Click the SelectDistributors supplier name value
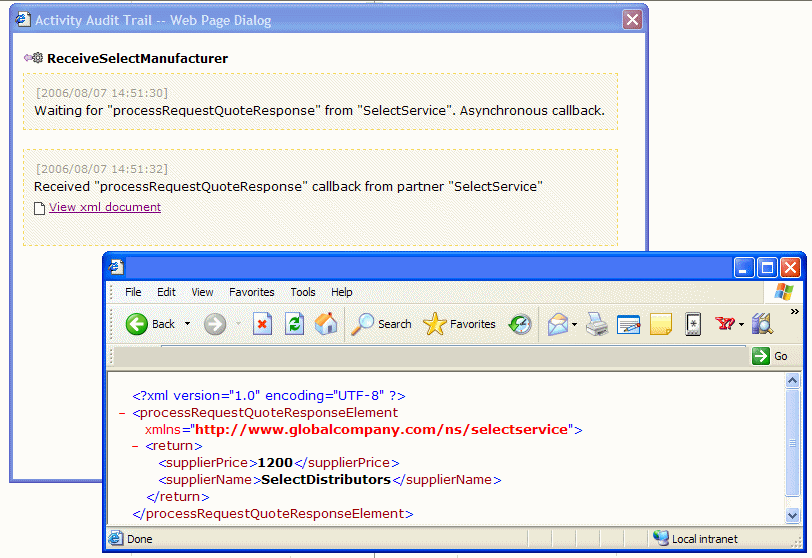Image resolution: width=812 pixels, height=558 pixels. pyautogui.click(x=326, y=480)
